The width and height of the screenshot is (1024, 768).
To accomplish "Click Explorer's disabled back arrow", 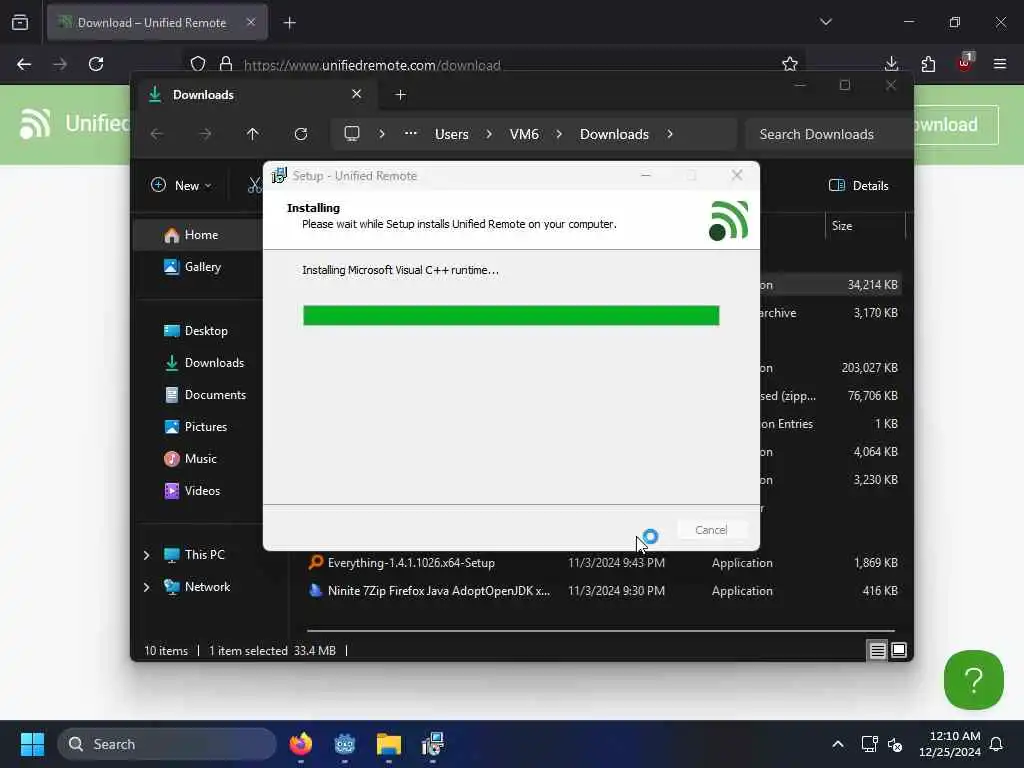I will coord(157,134).
